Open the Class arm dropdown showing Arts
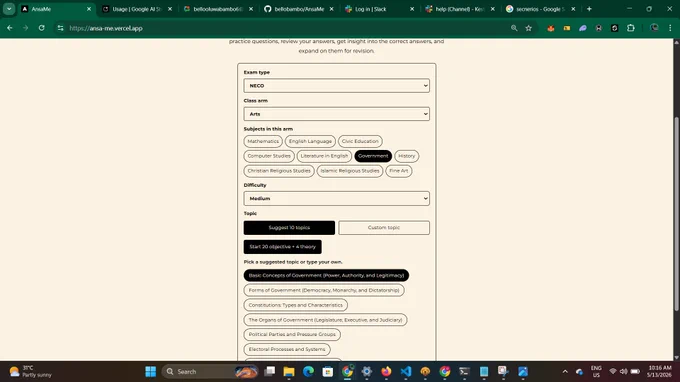680x382 pixels. pyautogui.click(x=337, y=114)
